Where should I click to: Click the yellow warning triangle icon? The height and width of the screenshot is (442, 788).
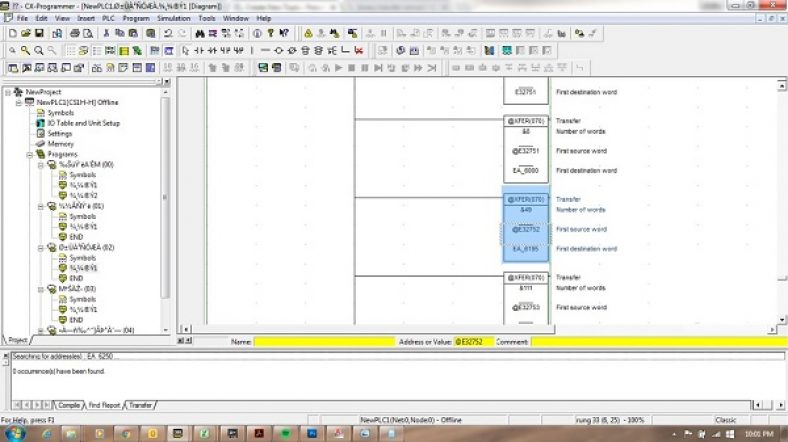click(x=308, y=33)
